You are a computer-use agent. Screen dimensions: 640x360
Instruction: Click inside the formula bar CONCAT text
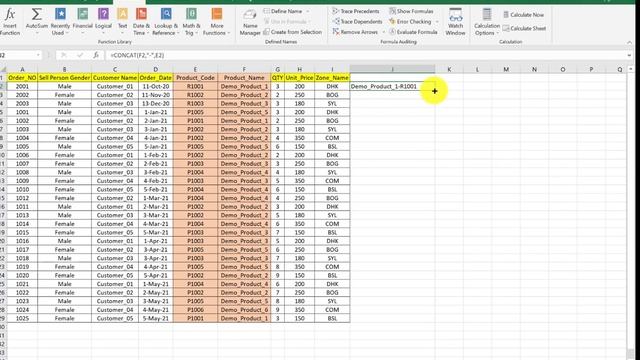point(137,55)
